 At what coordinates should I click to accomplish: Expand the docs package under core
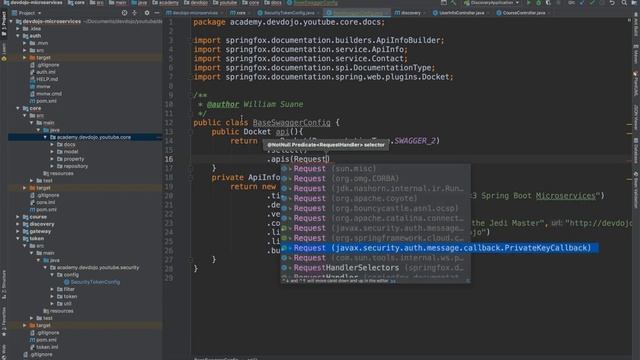pos(52,144)
